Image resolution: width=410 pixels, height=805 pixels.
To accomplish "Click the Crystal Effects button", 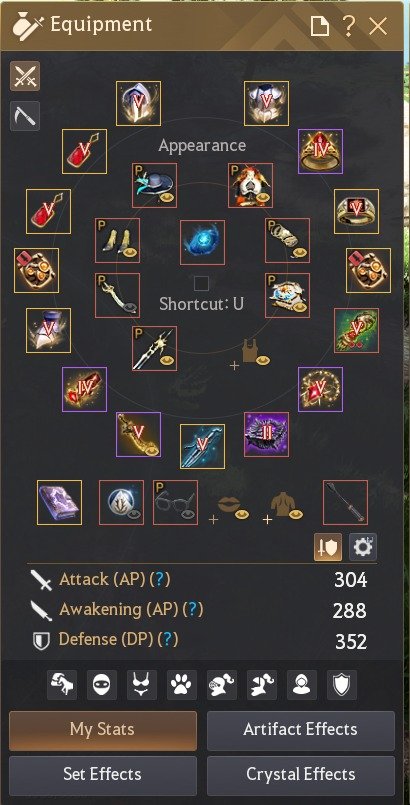I will (x=301, y=775).
